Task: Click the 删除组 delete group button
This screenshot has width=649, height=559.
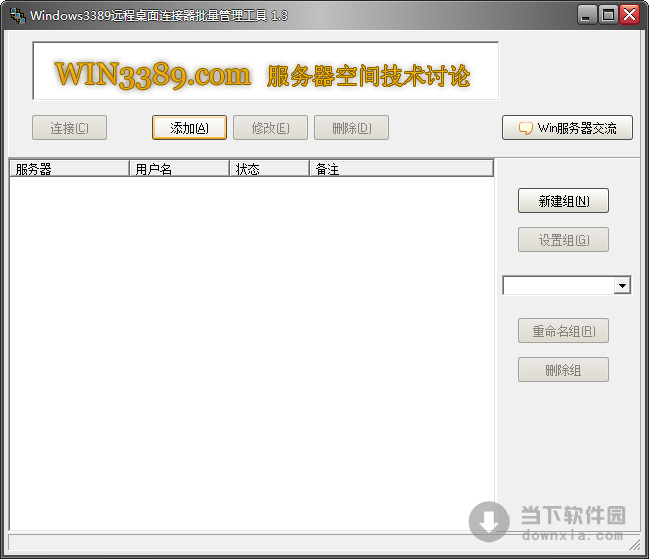Action: 563,369
